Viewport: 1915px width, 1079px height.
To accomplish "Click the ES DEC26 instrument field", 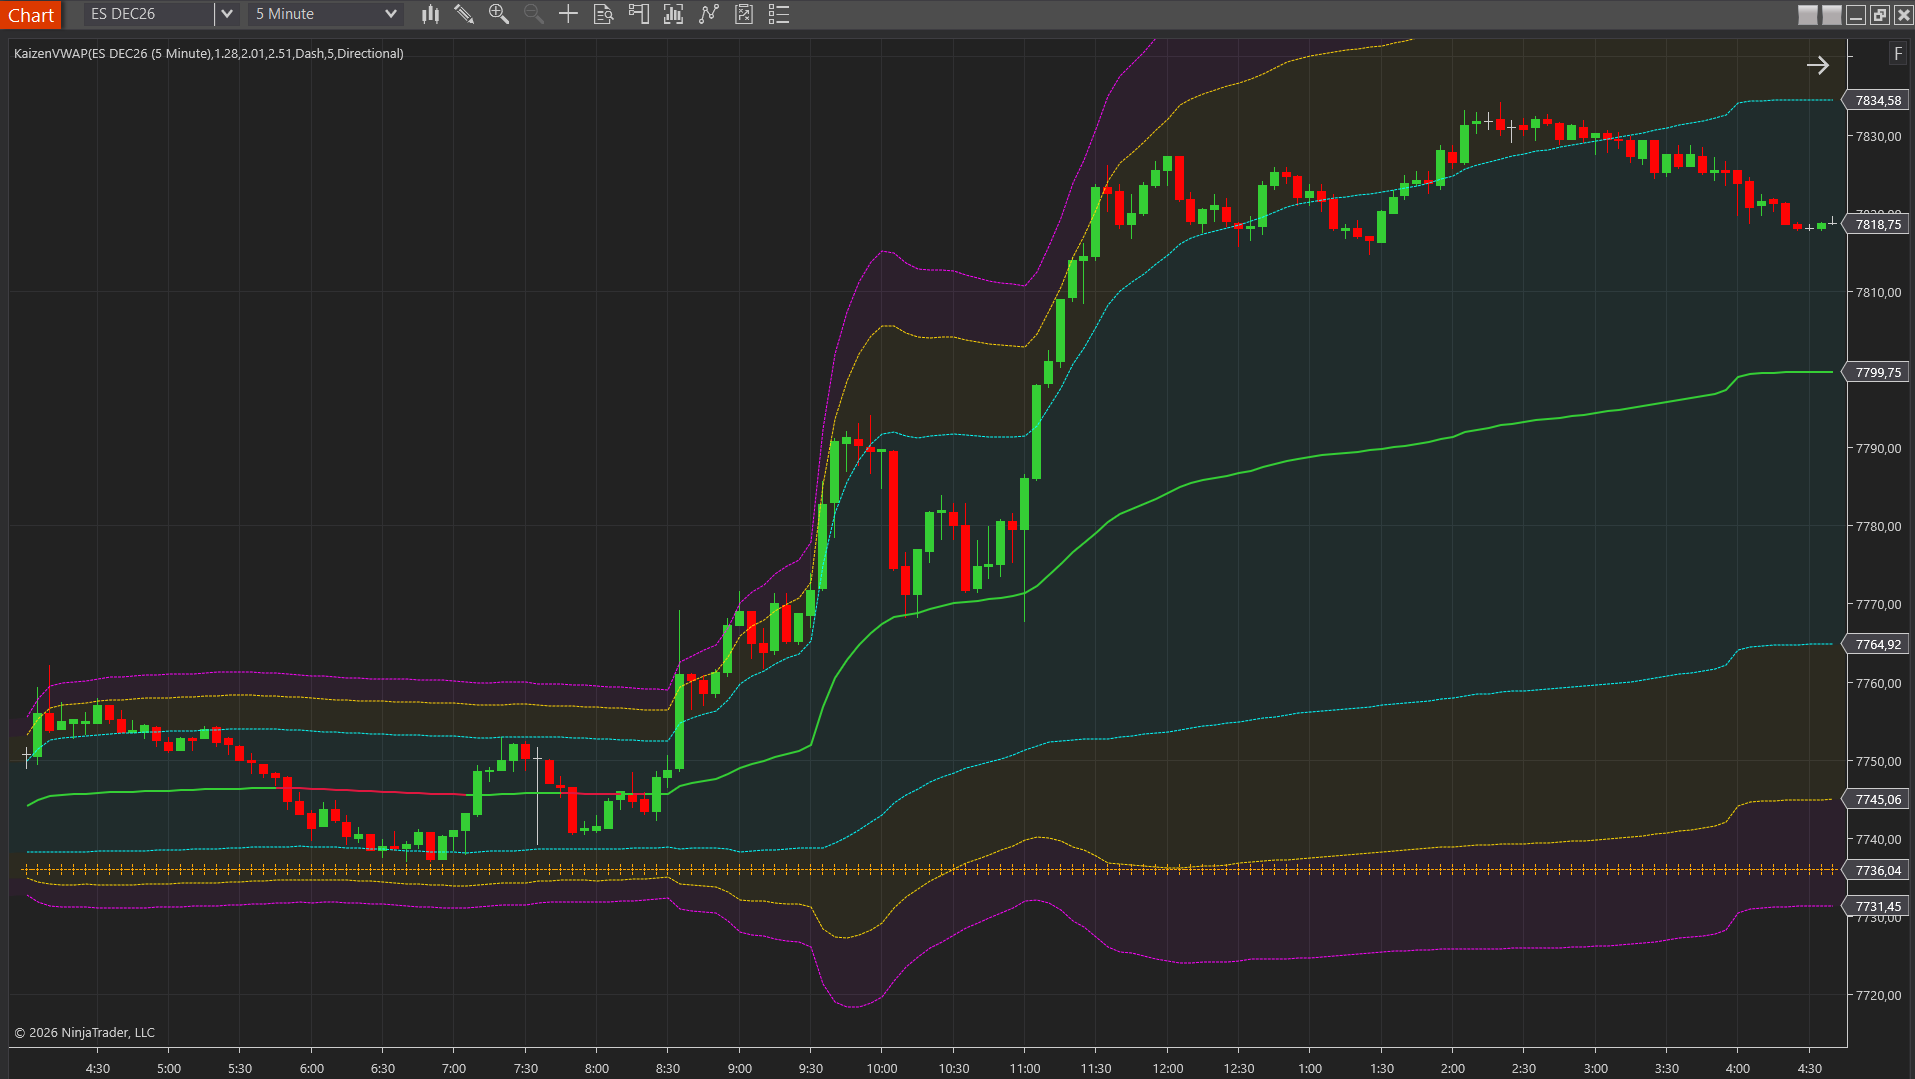I will [150, 14].
